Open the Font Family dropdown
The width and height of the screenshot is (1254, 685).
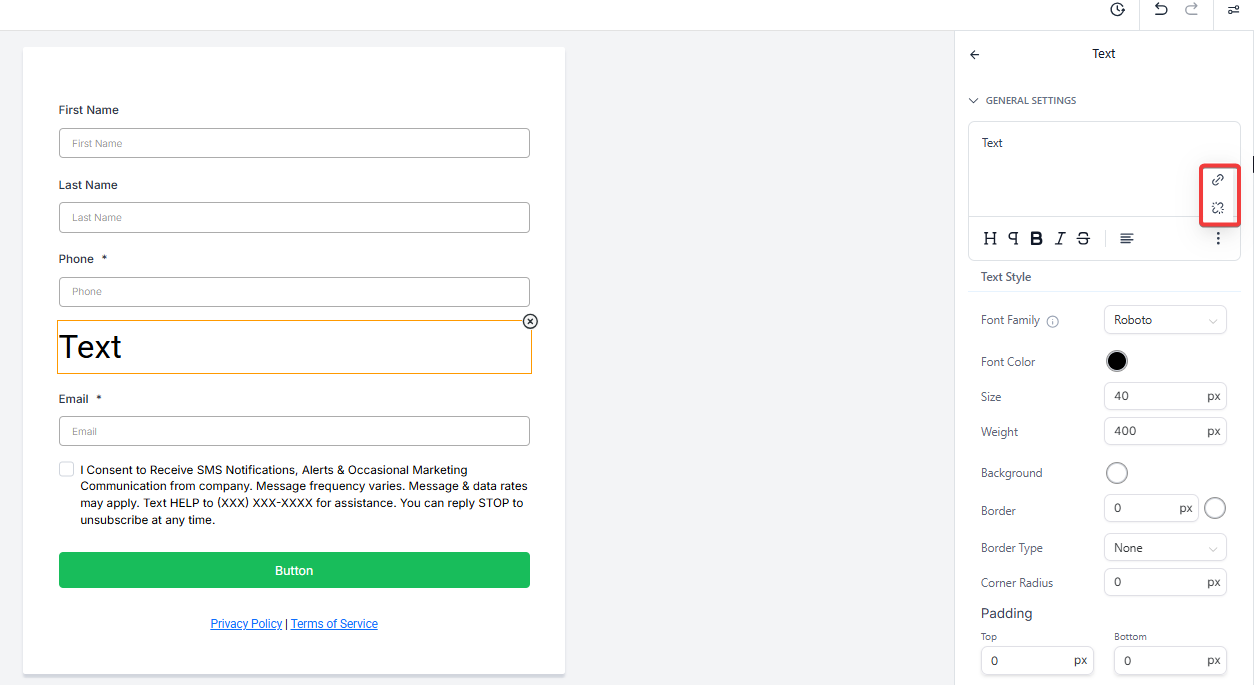(1164, 320)
